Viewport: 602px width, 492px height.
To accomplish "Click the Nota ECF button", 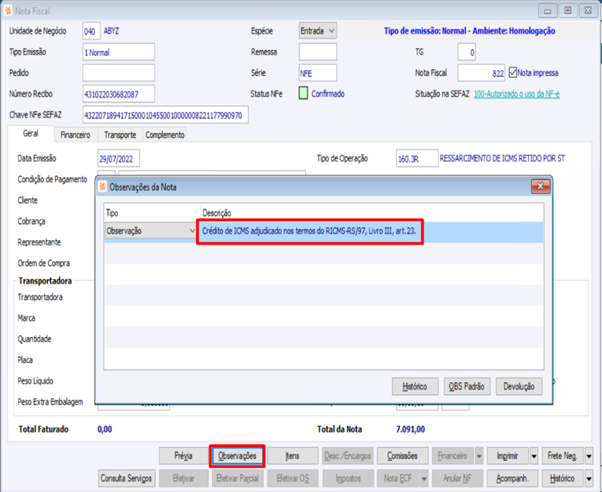I will tap(399, 479).
